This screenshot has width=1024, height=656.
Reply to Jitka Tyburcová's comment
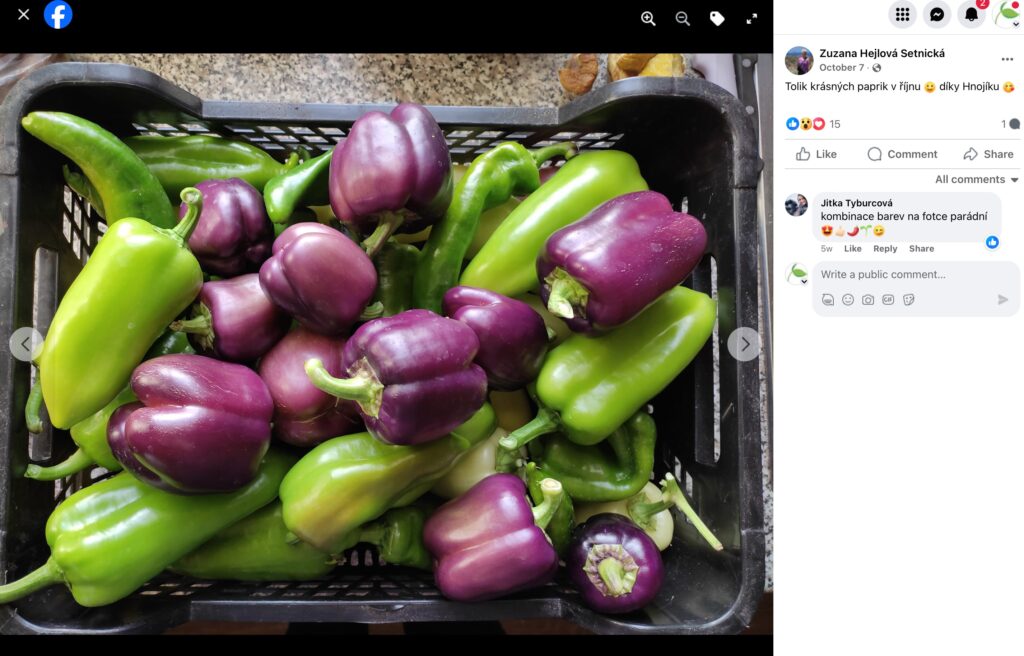tap(885, 248)
